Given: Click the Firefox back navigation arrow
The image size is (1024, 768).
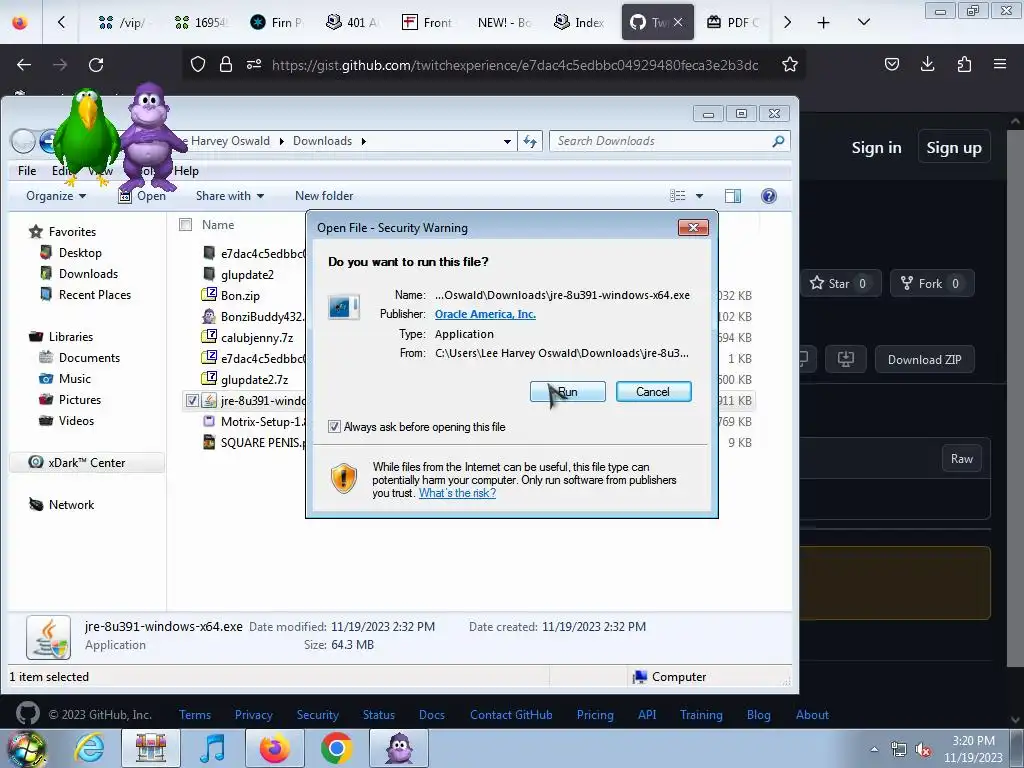Looking at the screenshot, I should (24, 65).
